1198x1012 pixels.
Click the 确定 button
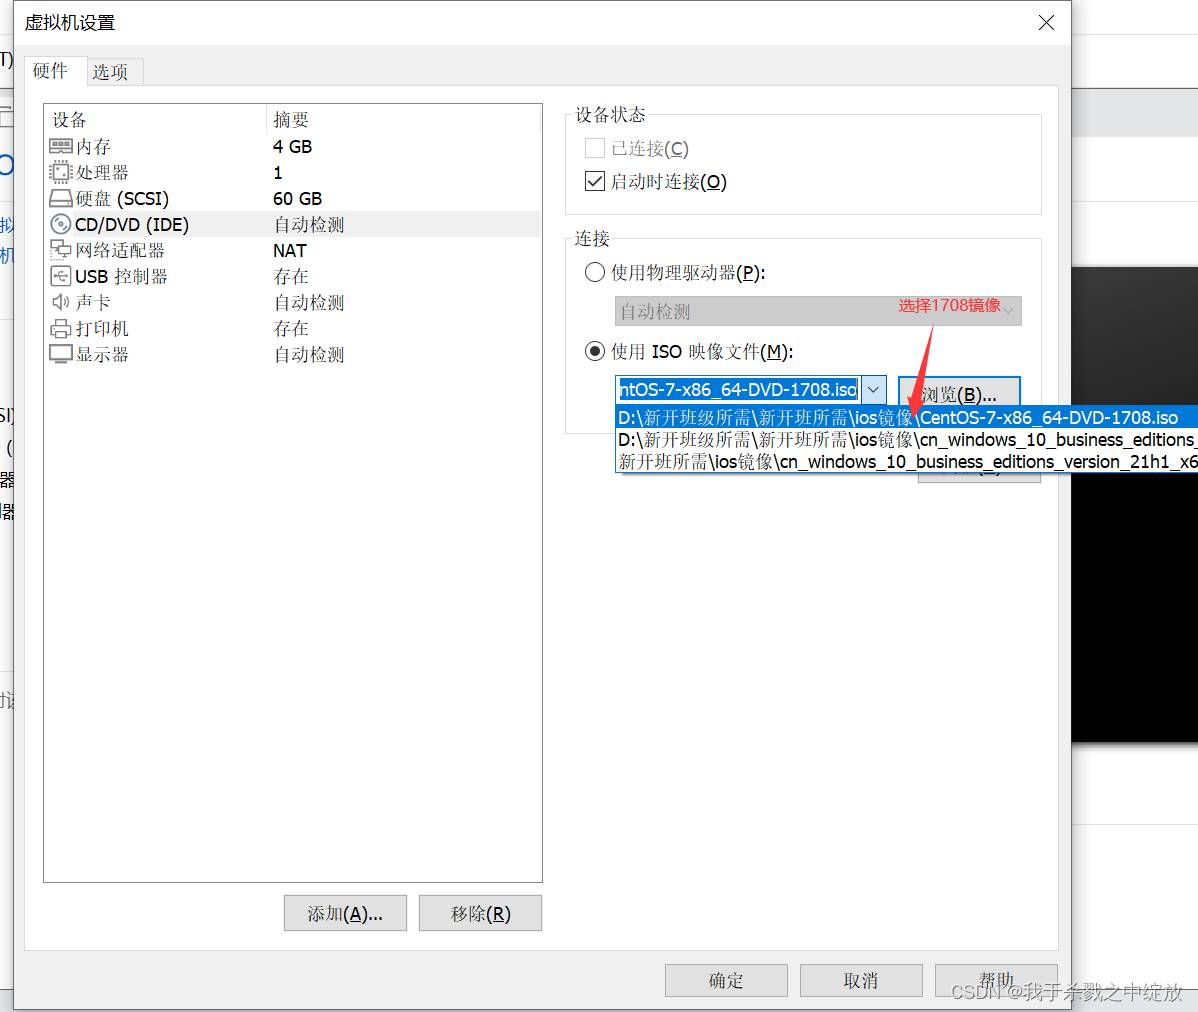coord(725,981)
